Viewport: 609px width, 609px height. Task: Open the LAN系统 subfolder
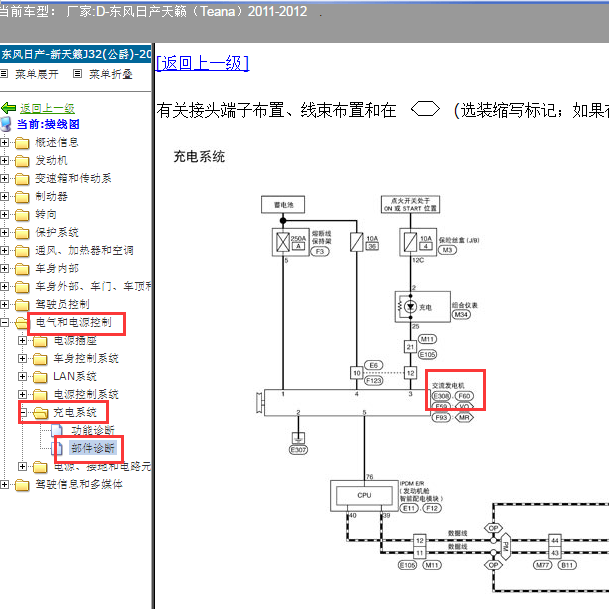pos(75,376)
